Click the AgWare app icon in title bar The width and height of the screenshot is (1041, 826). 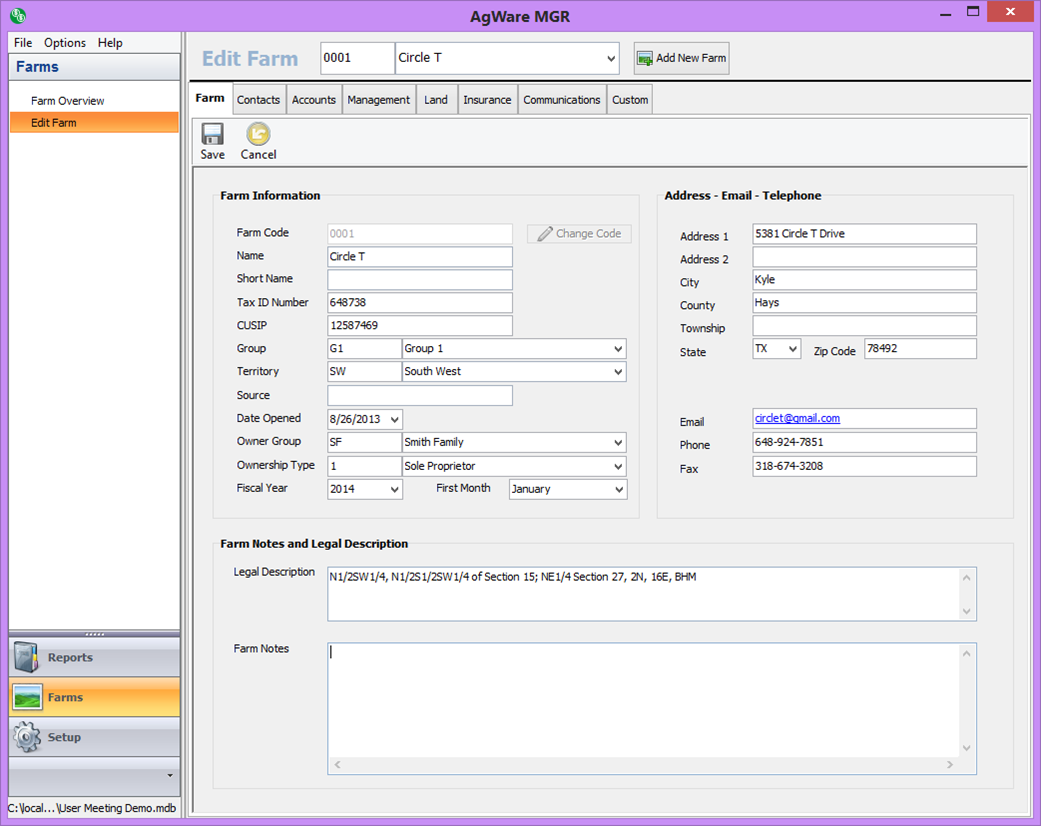point(17,15)
